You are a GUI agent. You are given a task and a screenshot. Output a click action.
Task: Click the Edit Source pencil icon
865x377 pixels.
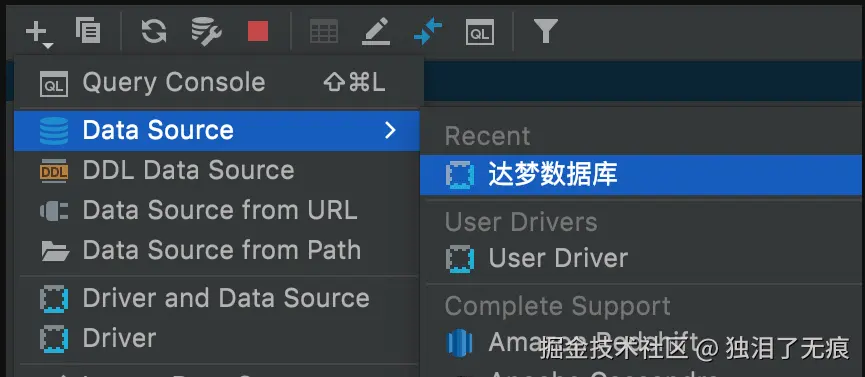click(376, 31)
